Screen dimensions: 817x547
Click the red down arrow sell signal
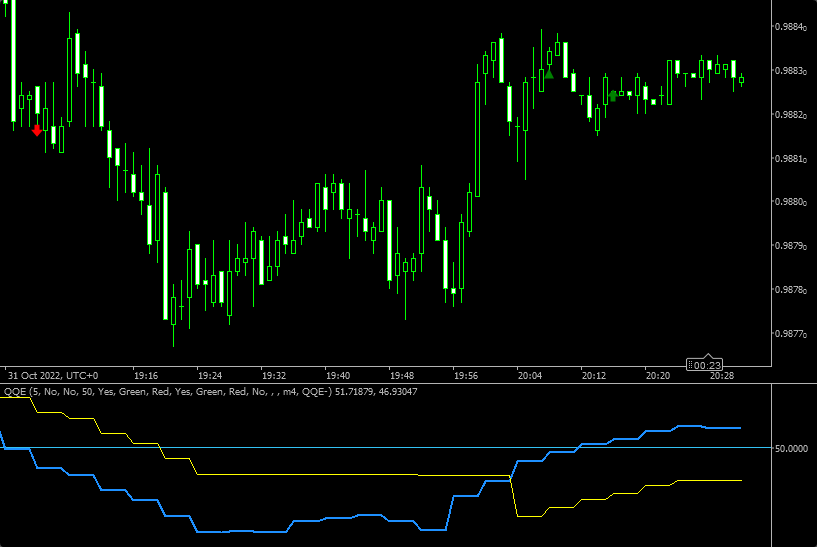pos(37,129)
